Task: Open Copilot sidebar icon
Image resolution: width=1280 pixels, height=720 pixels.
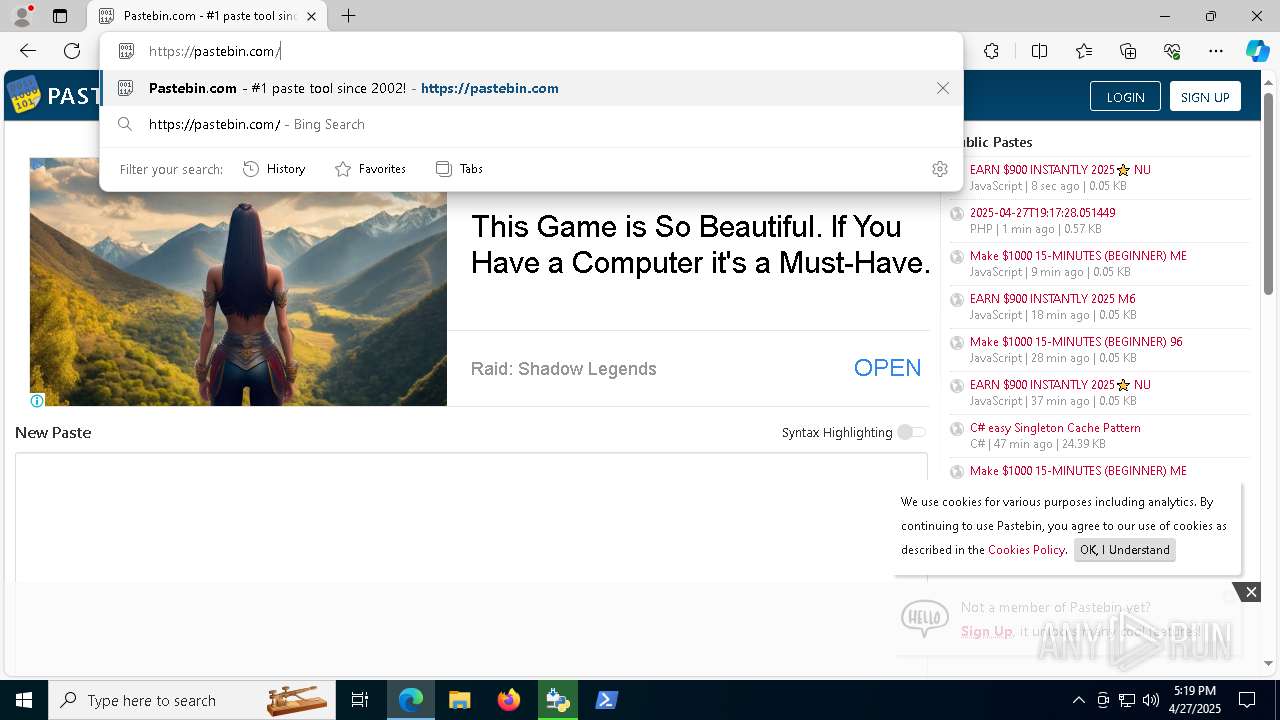Action: pyautogui.click(x=1257, y=51)
